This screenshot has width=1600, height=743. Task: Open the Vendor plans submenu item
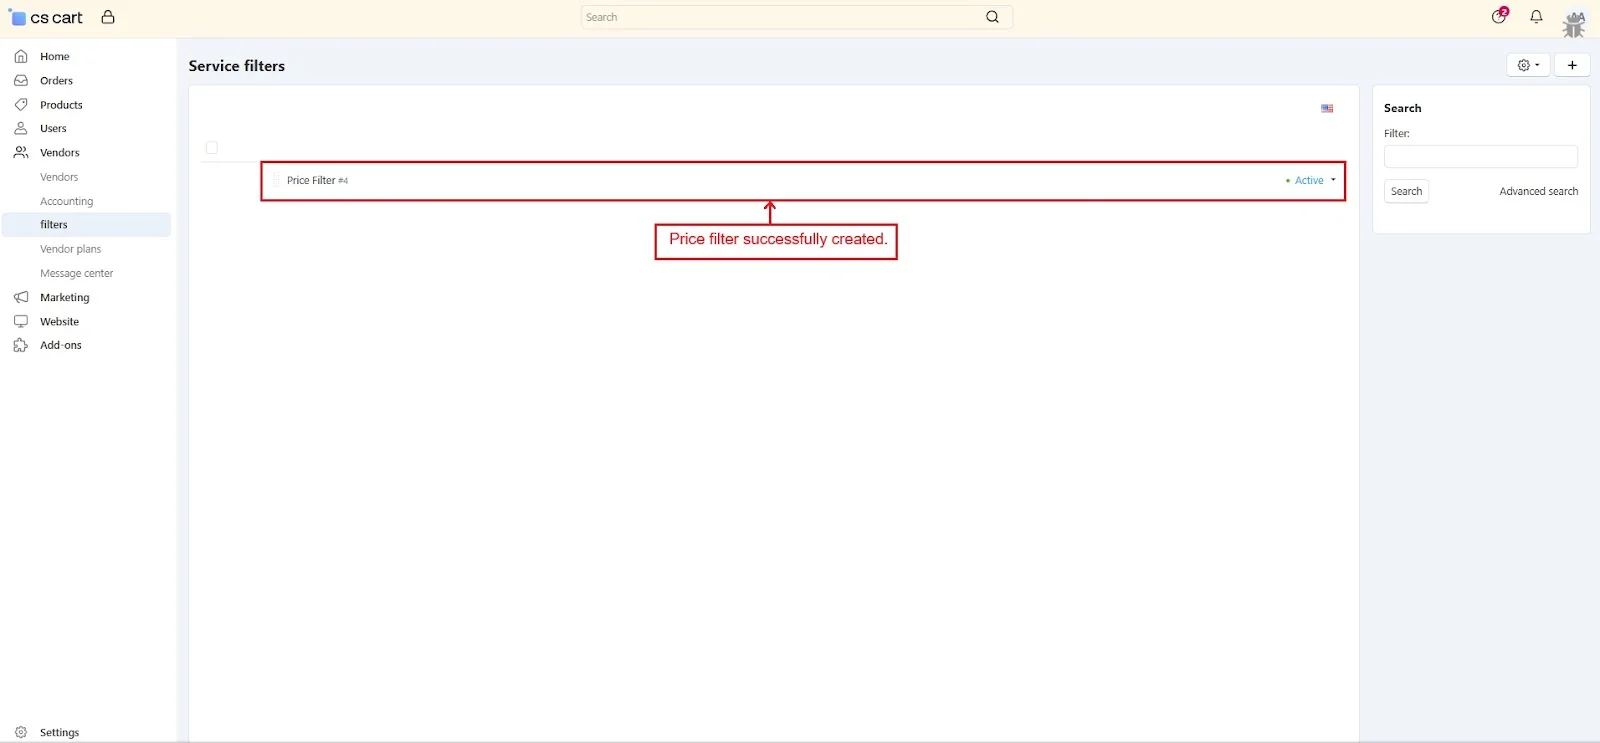pos(70,249)
